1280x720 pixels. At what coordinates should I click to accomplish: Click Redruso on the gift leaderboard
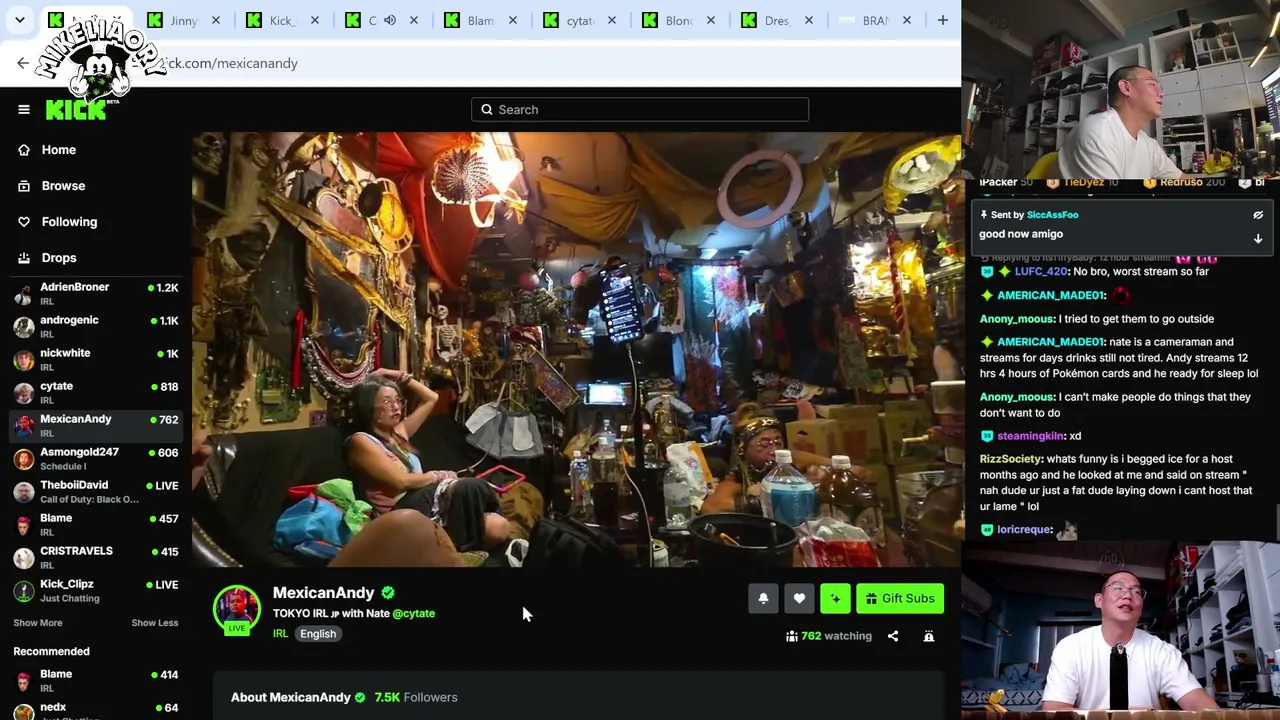click(x=1181, y=183)
